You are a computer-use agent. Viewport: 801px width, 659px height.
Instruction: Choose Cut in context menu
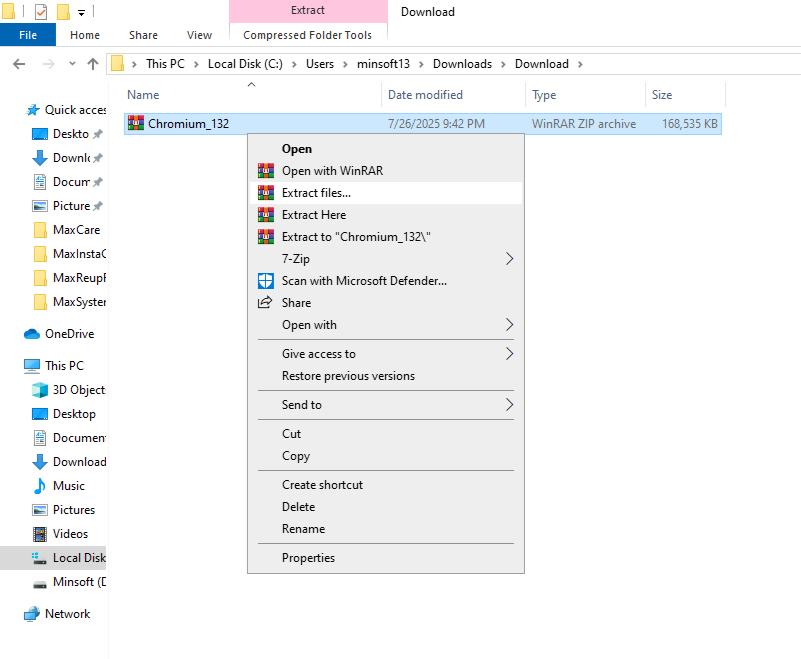coord(386,434)
